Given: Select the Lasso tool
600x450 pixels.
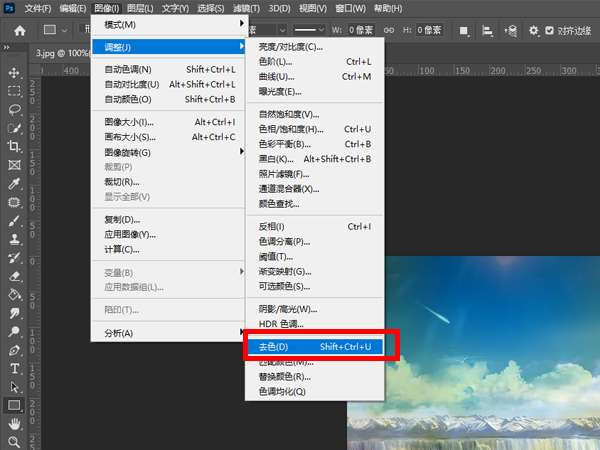Looking at the screenshot, I should [x=14, y=109].
